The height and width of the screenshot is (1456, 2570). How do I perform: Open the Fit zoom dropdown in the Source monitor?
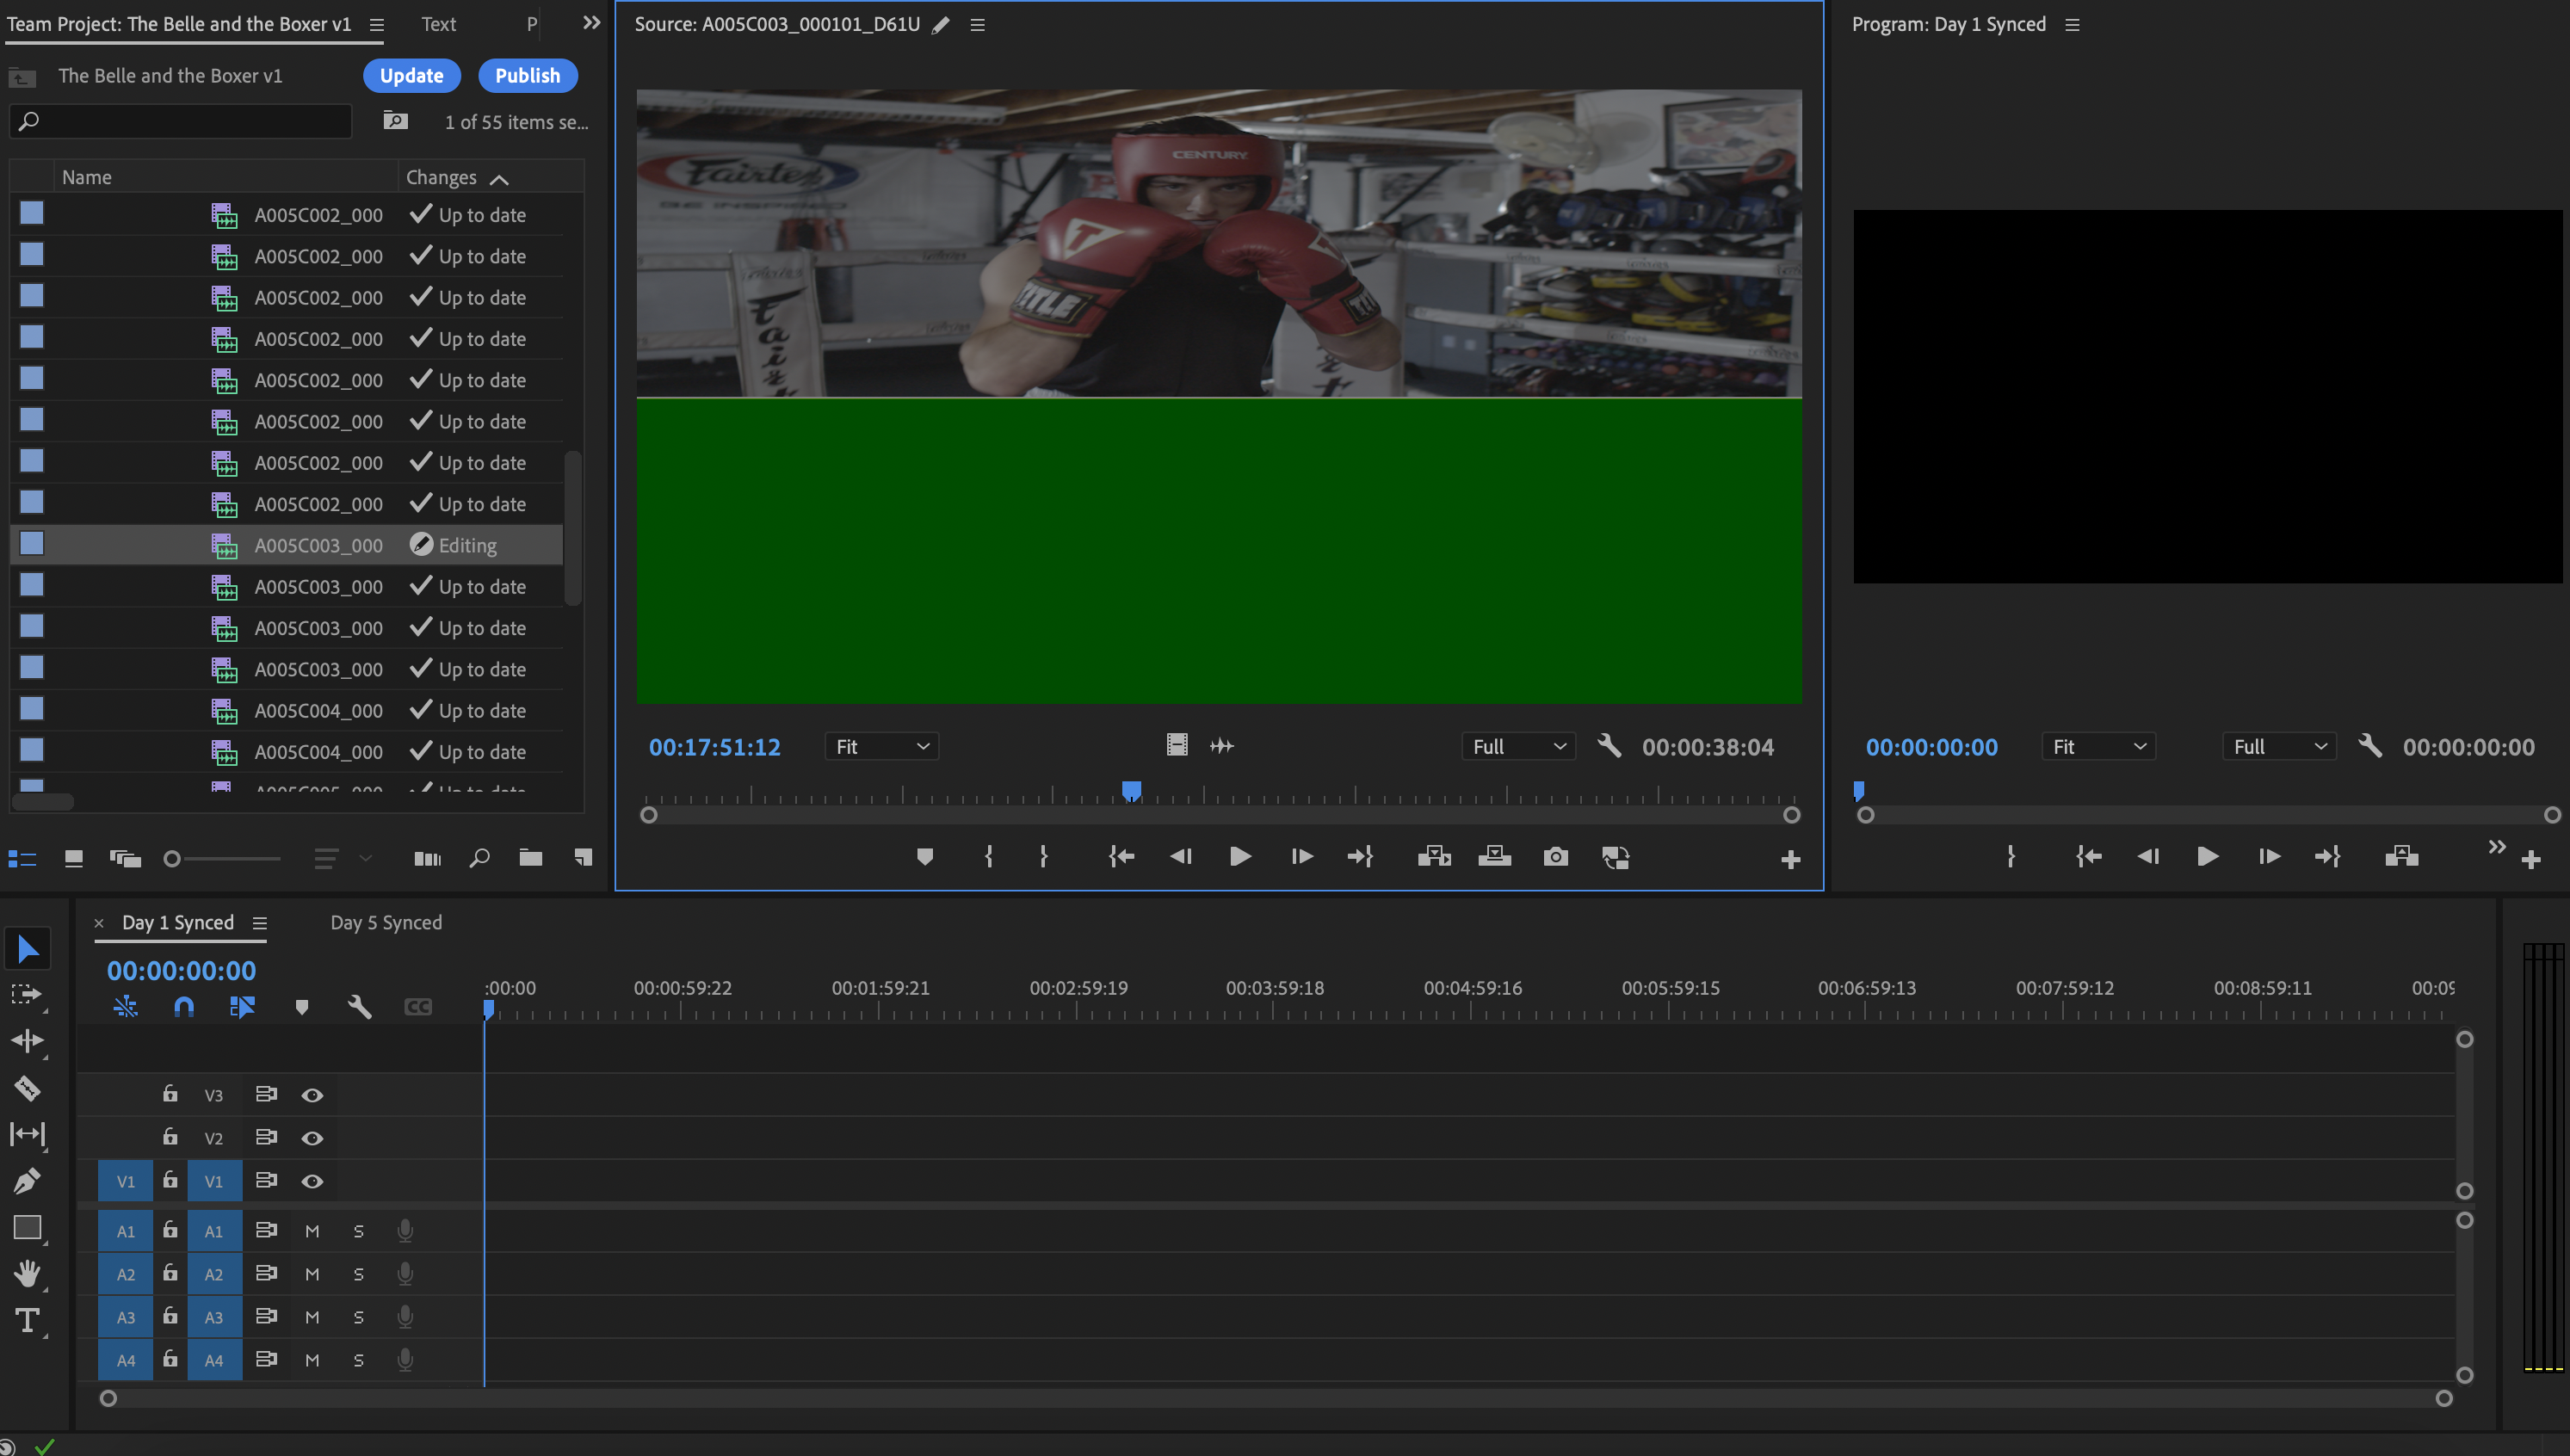tap(880, 746)
